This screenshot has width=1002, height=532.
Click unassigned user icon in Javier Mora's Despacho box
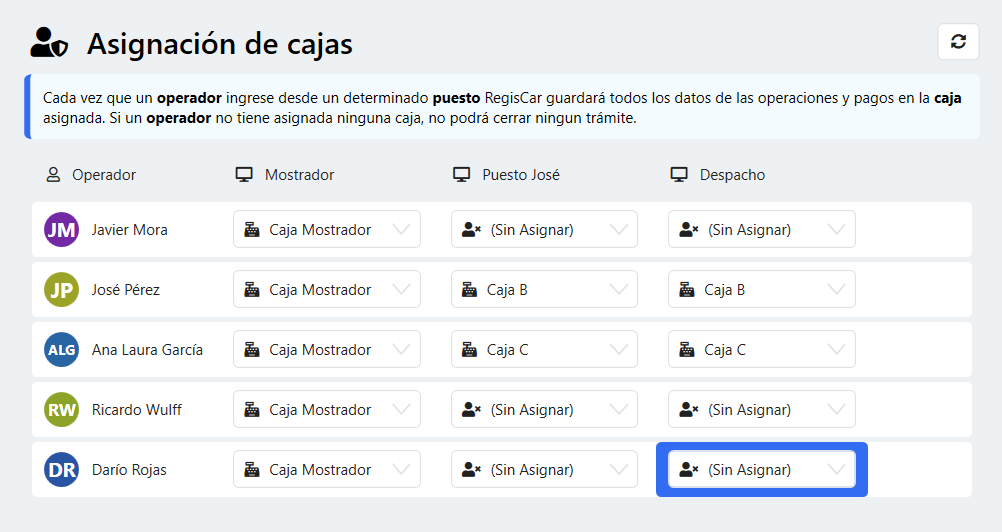[x=688, y=230]
